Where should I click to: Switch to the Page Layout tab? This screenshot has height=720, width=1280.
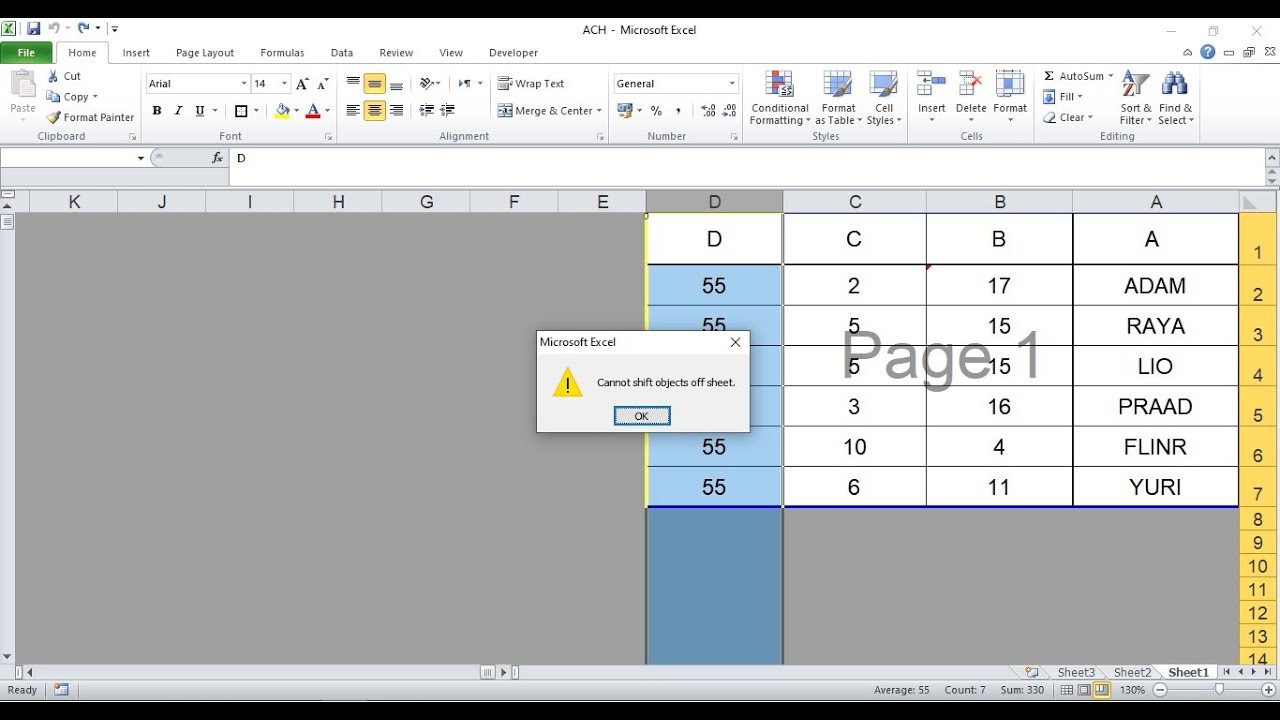pos(205,53)
